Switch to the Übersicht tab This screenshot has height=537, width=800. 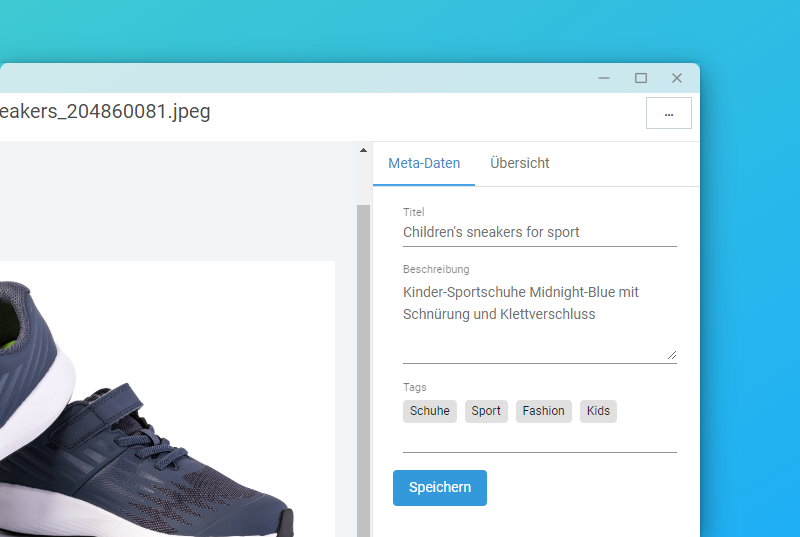pyautogui.click(x=519, y=163)
